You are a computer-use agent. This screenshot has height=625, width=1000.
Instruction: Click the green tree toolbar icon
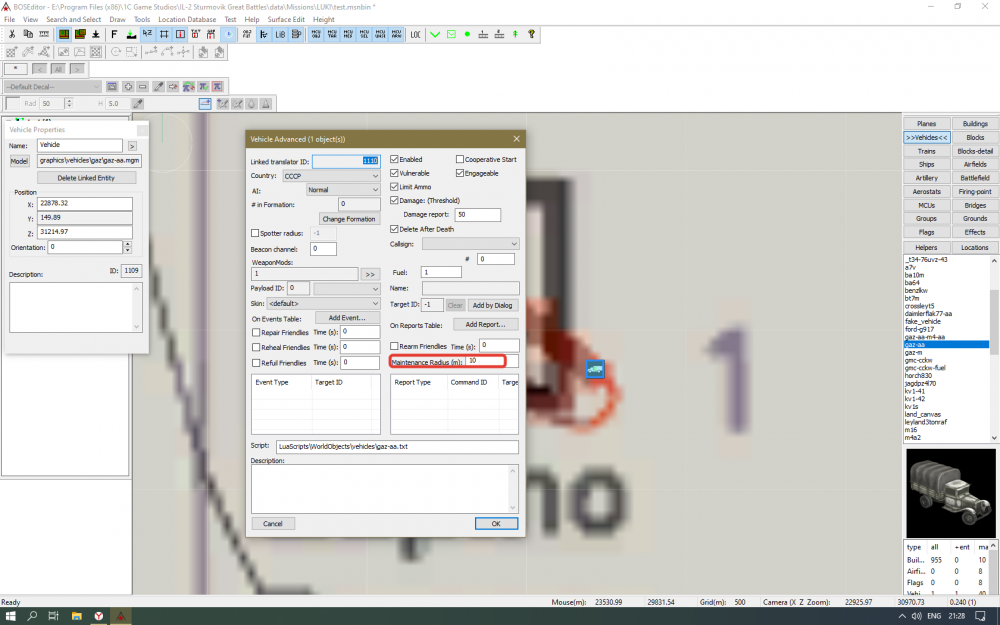(515, 34)
